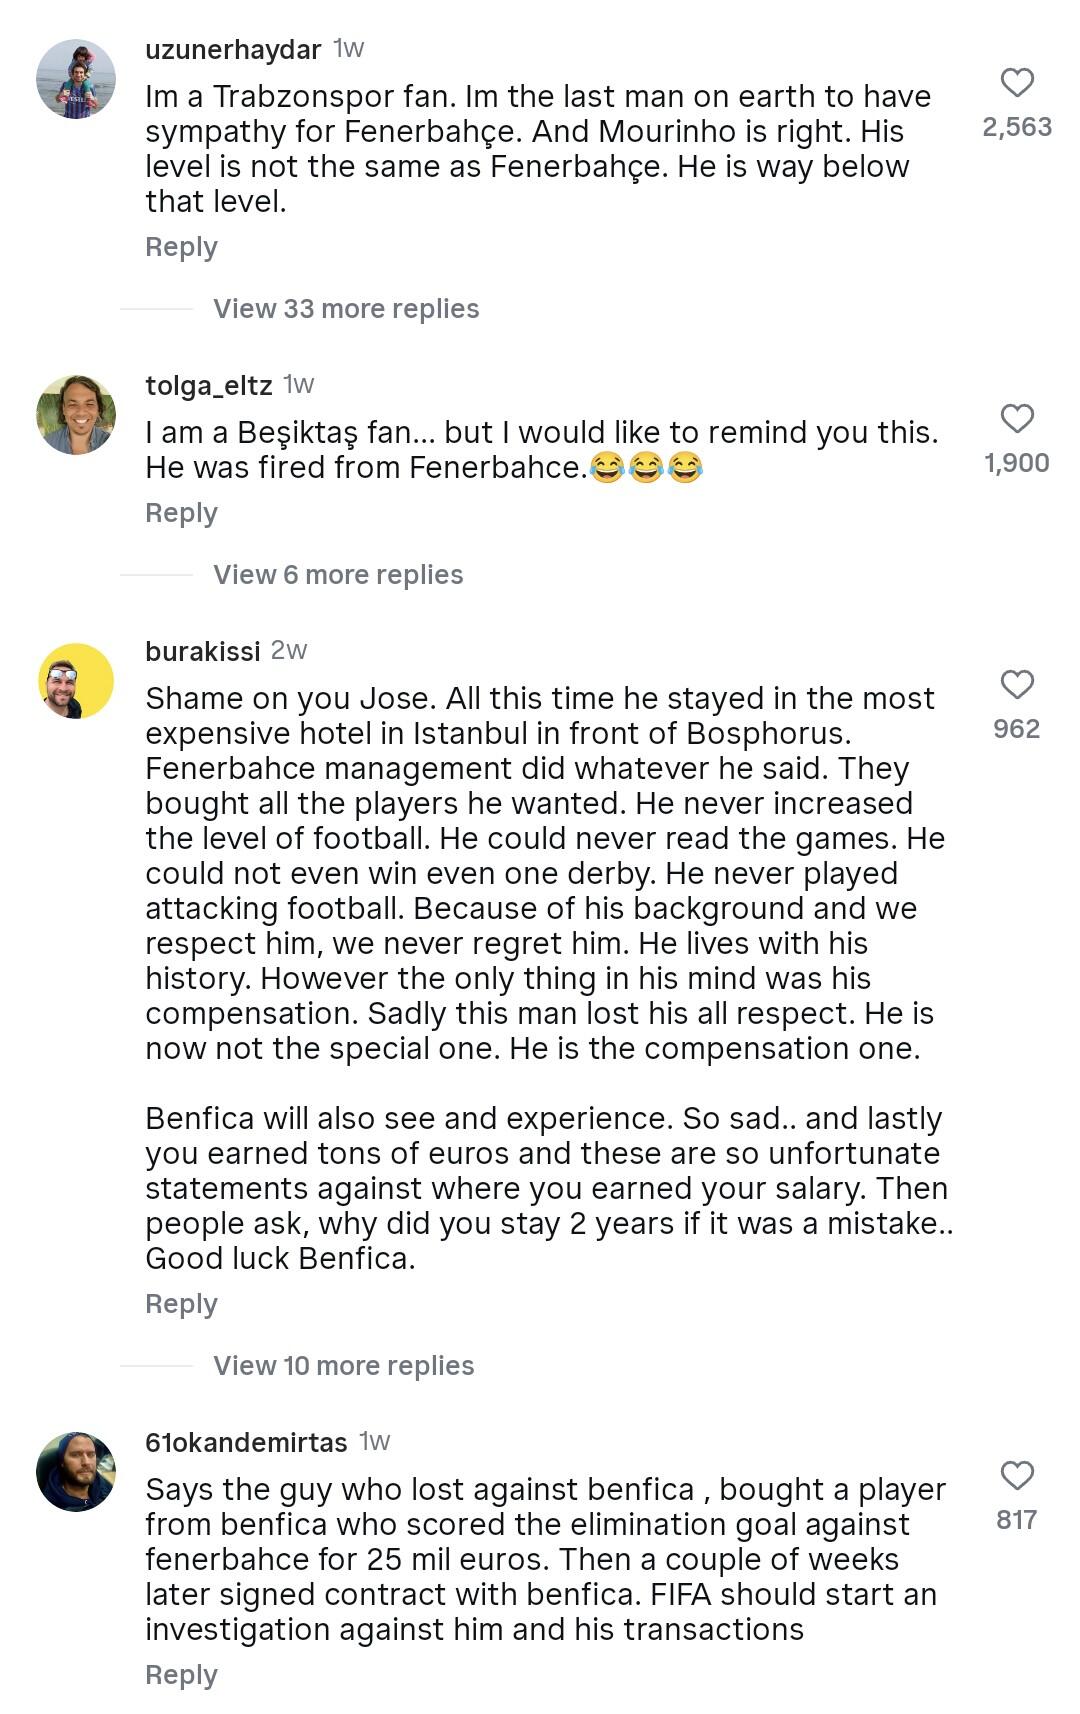Visit burakissi's profile via username
Screen dimensions: 1080x1714
202,651
